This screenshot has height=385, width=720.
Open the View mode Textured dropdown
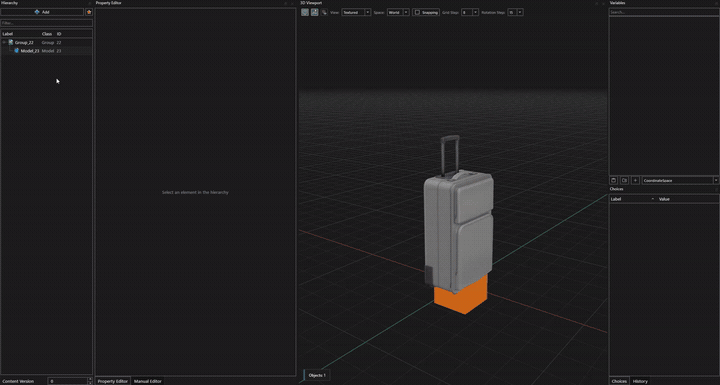[356, 12]
